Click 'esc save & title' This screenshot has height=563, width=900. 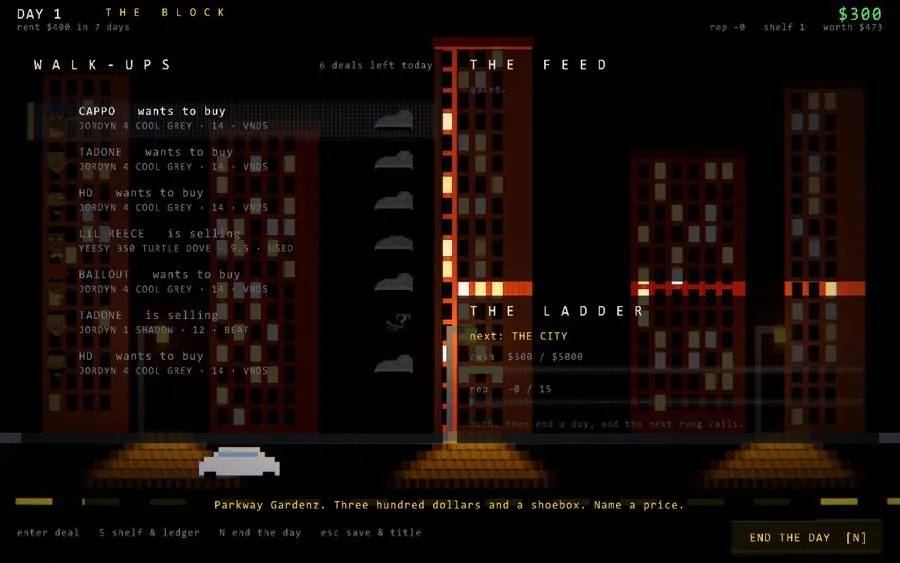371,533
